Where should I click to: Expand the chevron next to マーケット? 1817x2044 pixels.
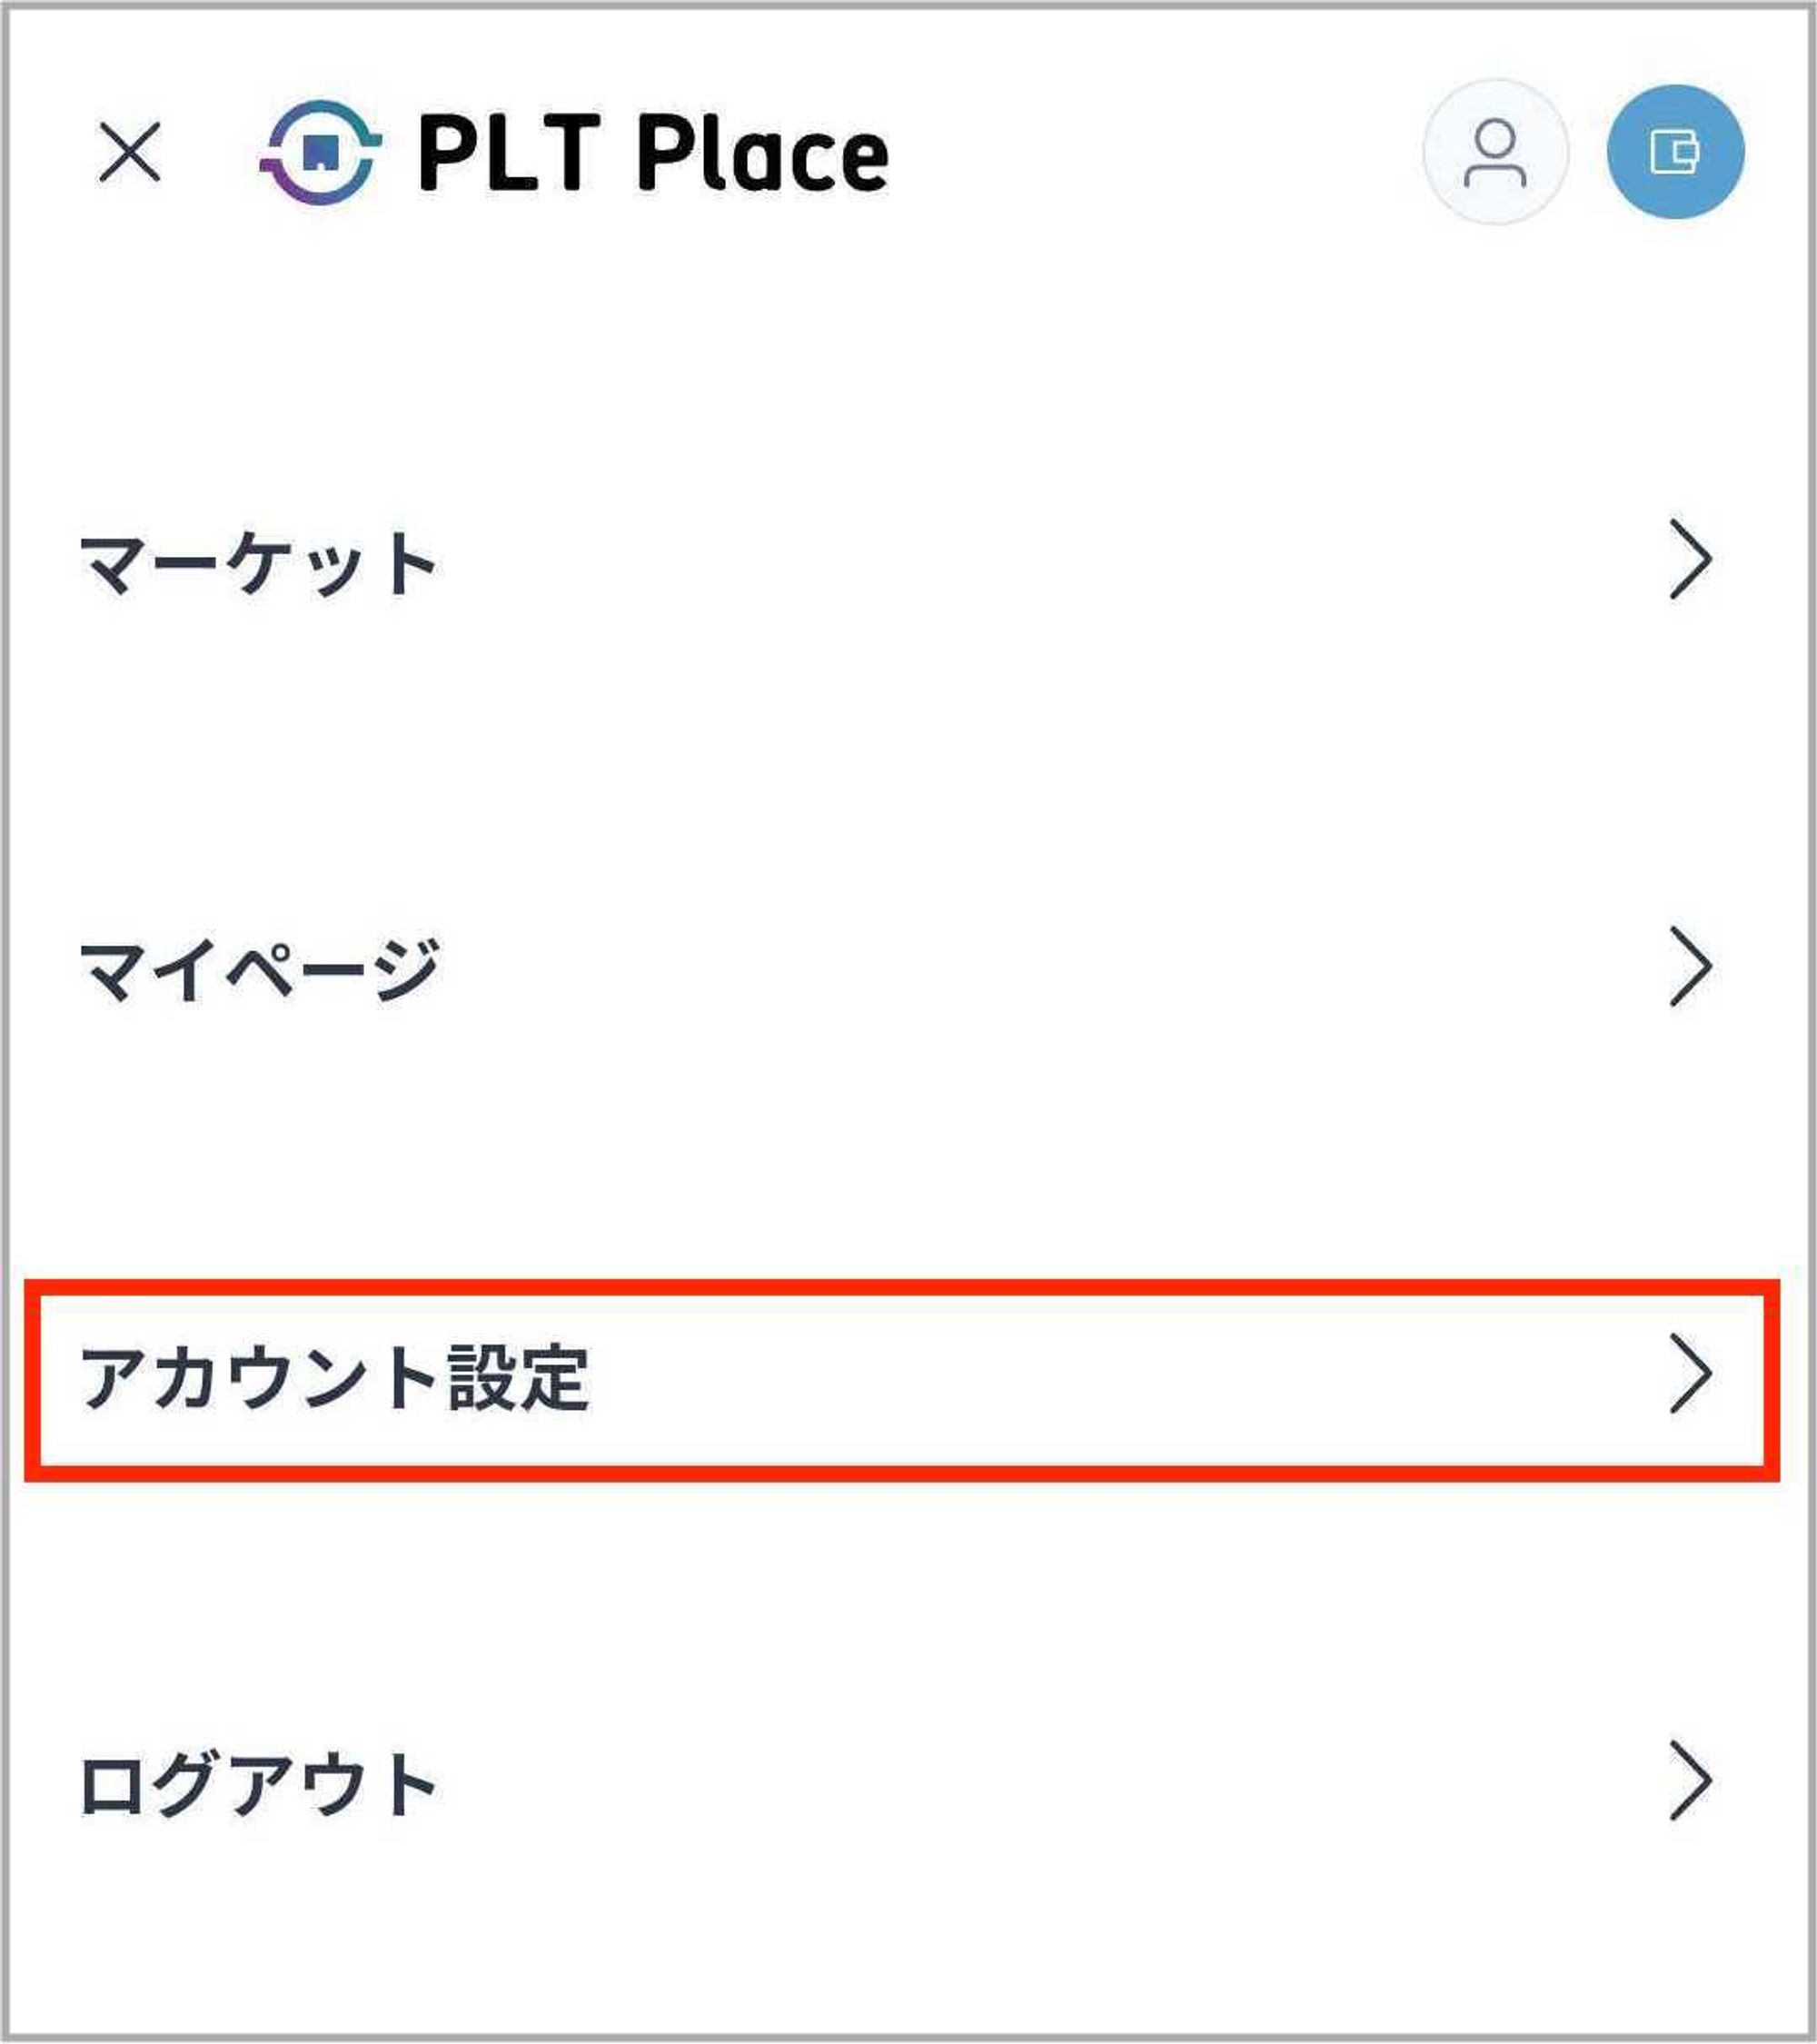(x=1690, y=560)
